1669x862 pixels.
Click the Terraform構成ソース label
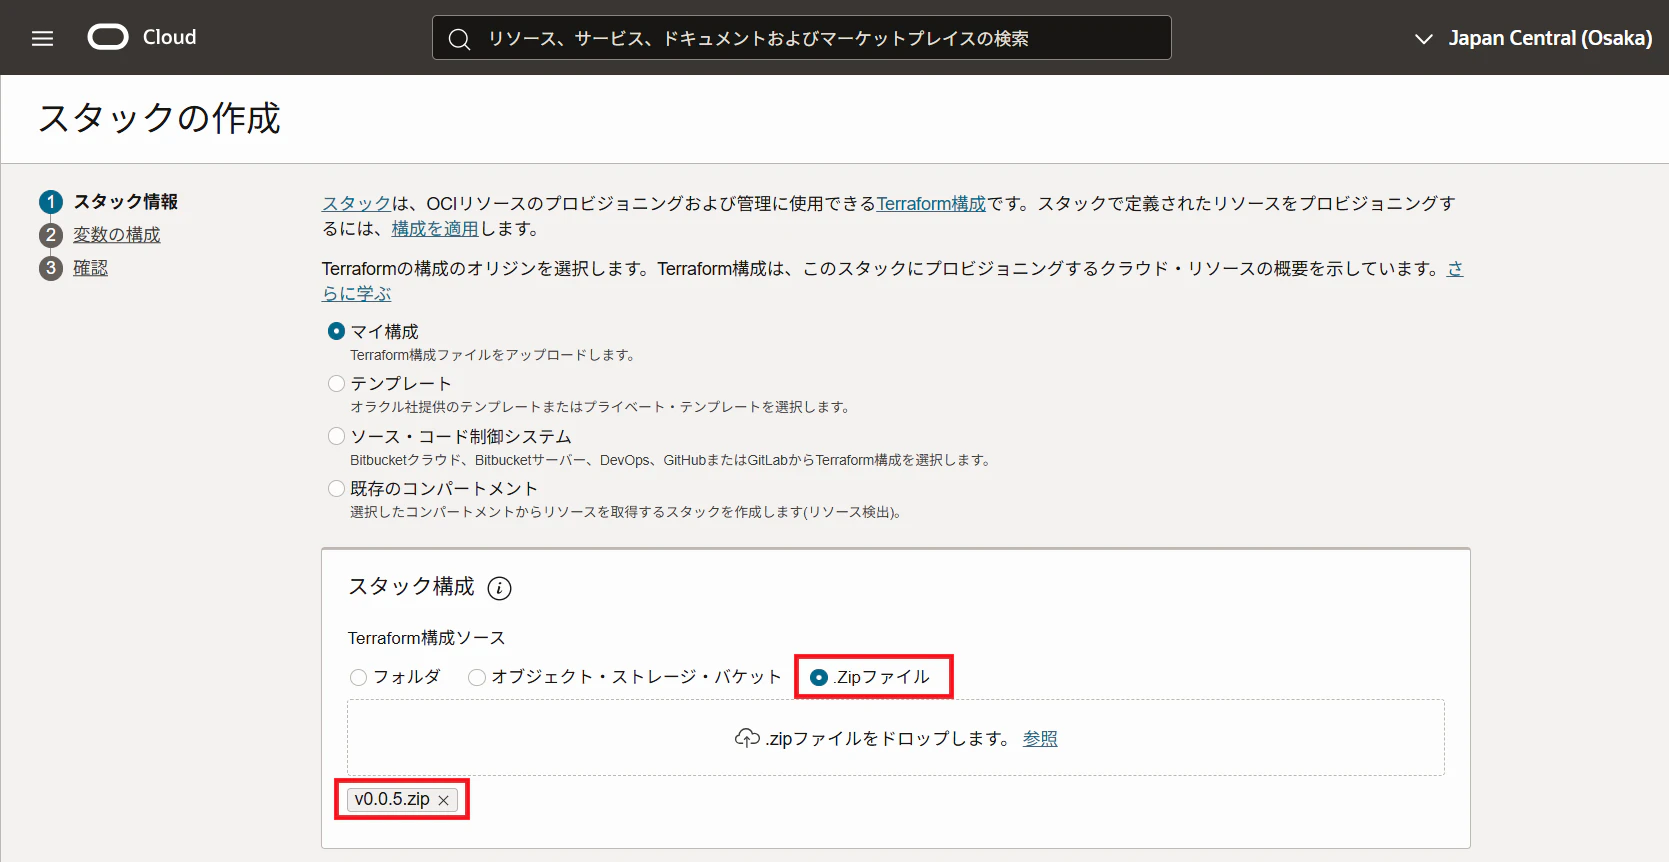(x=426, y=638)
